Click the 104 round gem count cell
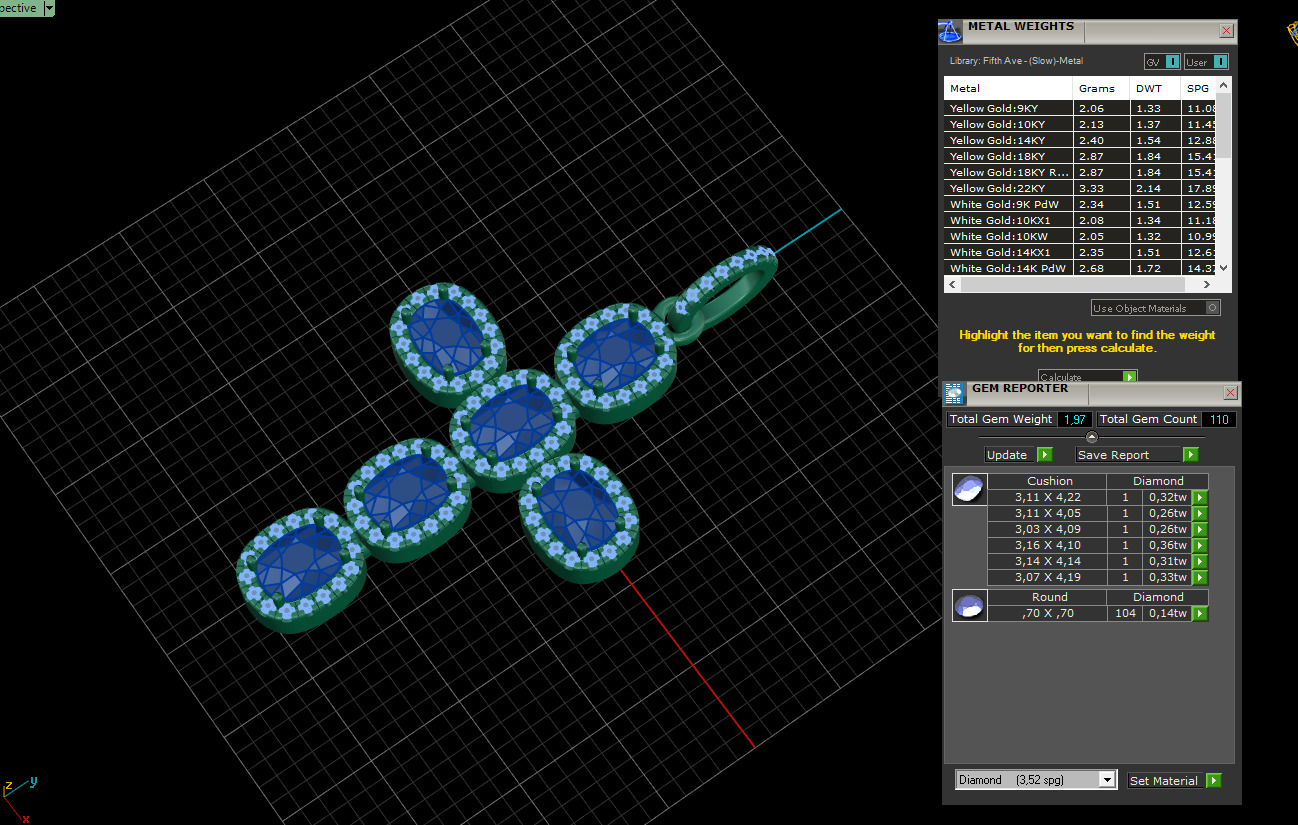Image resolution: width=1298 pixels, height=825 pixels. (1125, 613)
